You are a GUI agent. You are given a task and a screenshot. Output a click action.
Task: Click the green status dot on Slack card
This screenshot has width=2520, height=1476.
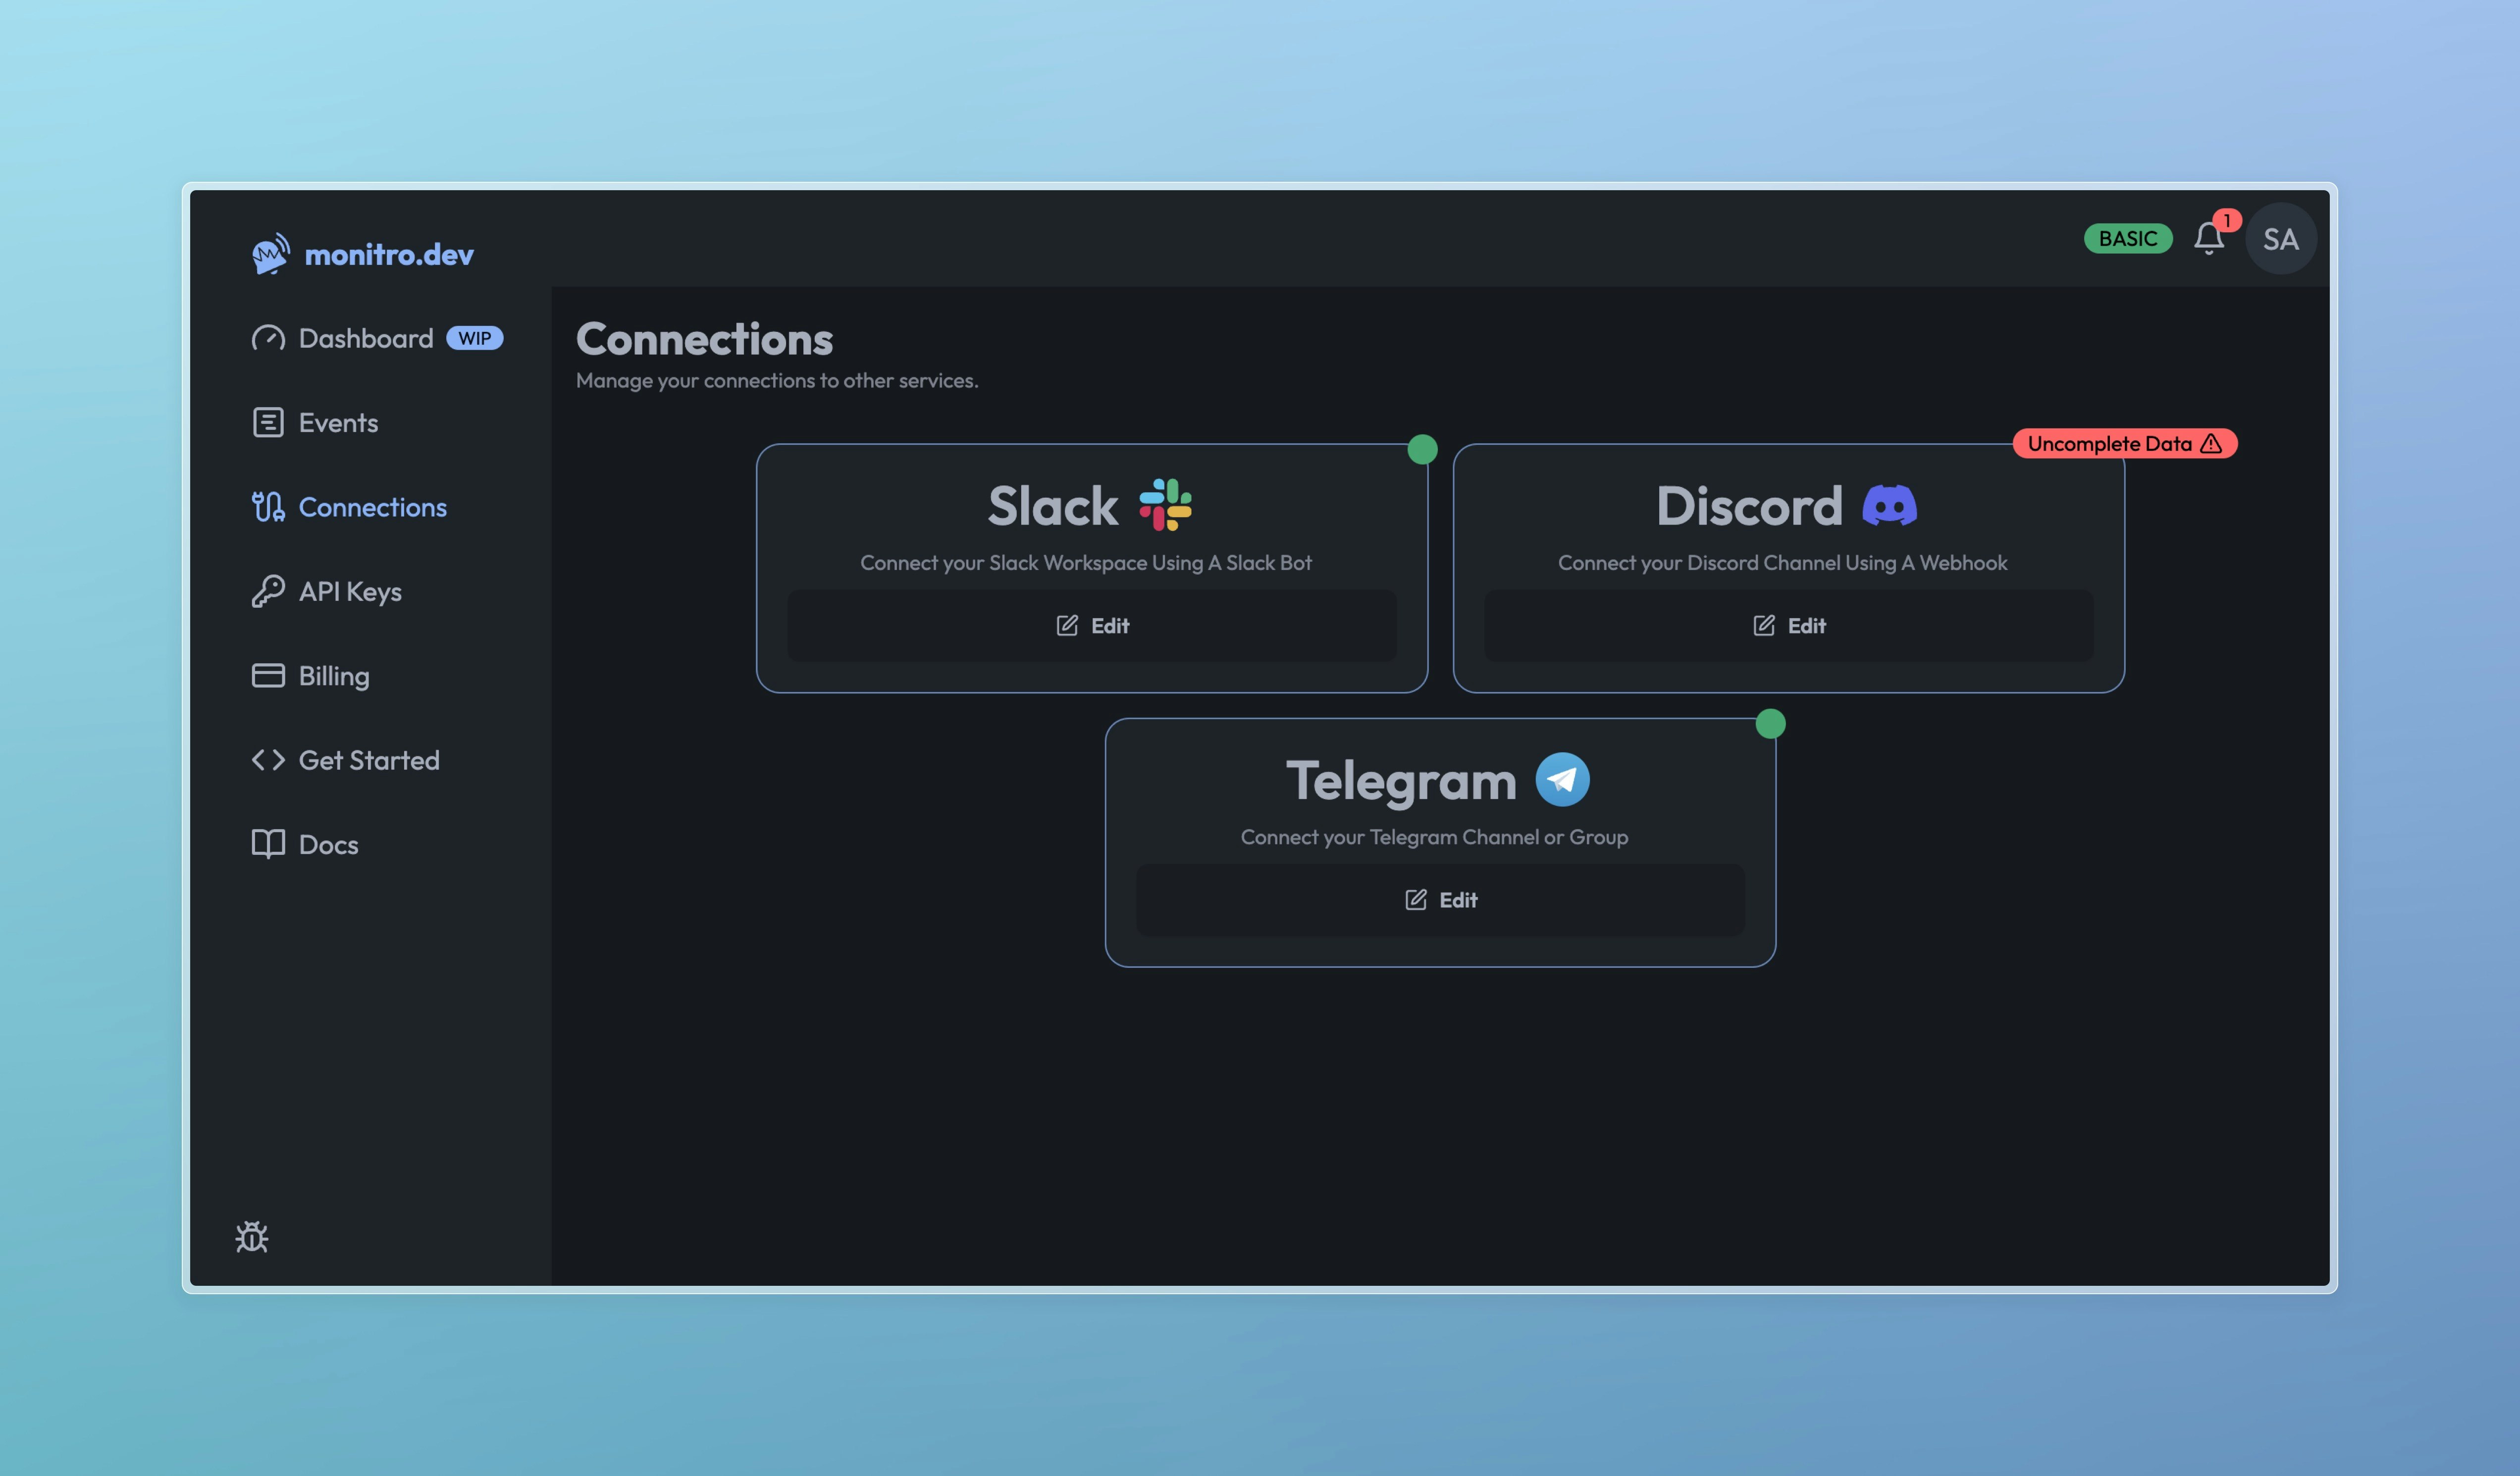1423,449
